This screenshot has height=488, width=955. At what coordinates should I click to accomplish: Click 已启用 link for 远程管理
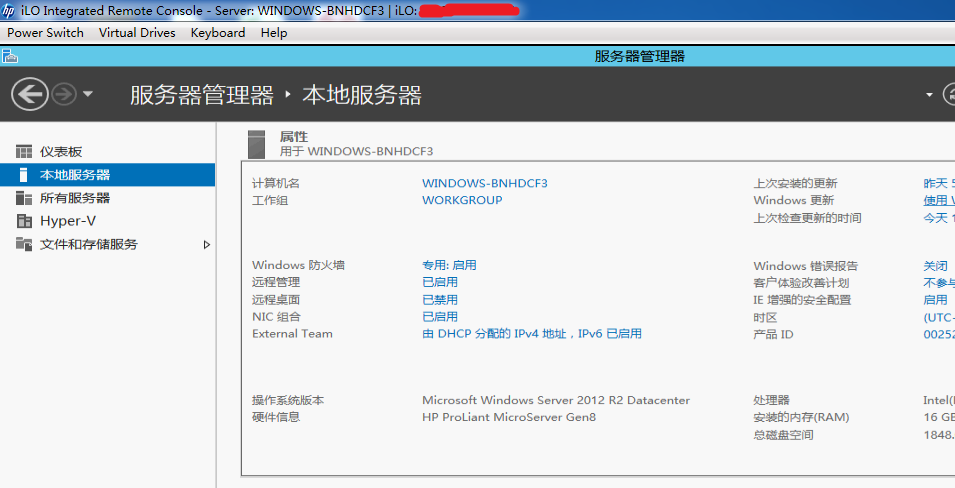[440, 282]
